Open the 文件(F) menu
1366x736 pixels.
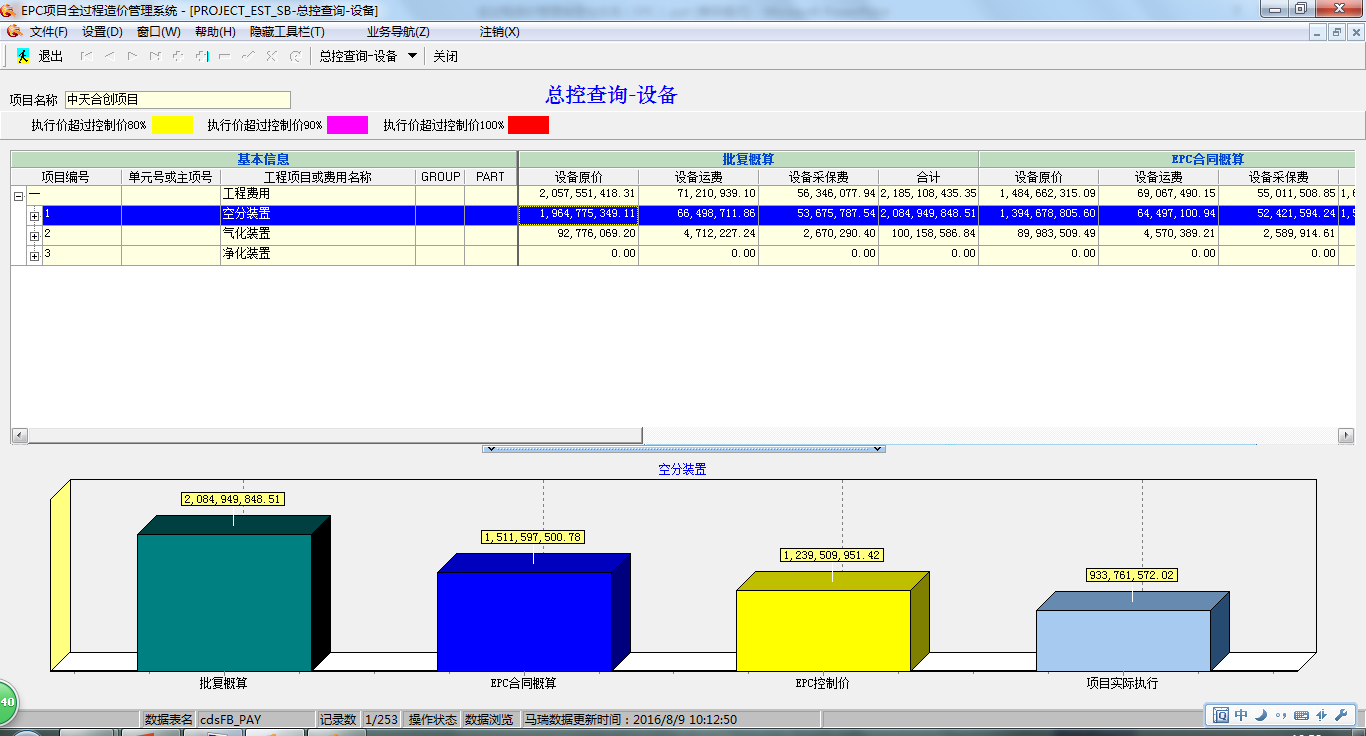(x=48, y=32)
